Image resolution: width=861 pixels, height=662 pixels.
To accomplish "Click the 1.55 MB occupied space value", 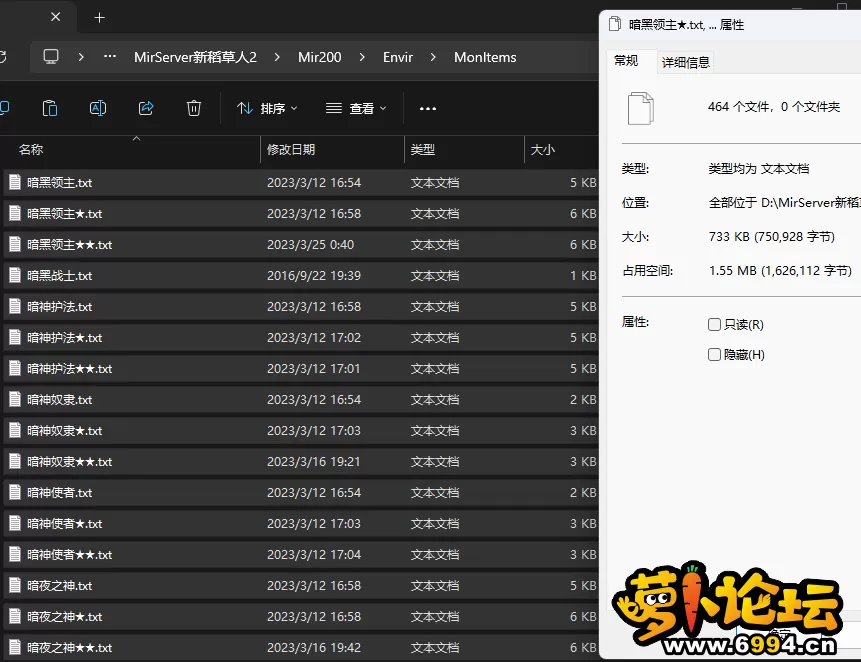I will click(780, 271).
